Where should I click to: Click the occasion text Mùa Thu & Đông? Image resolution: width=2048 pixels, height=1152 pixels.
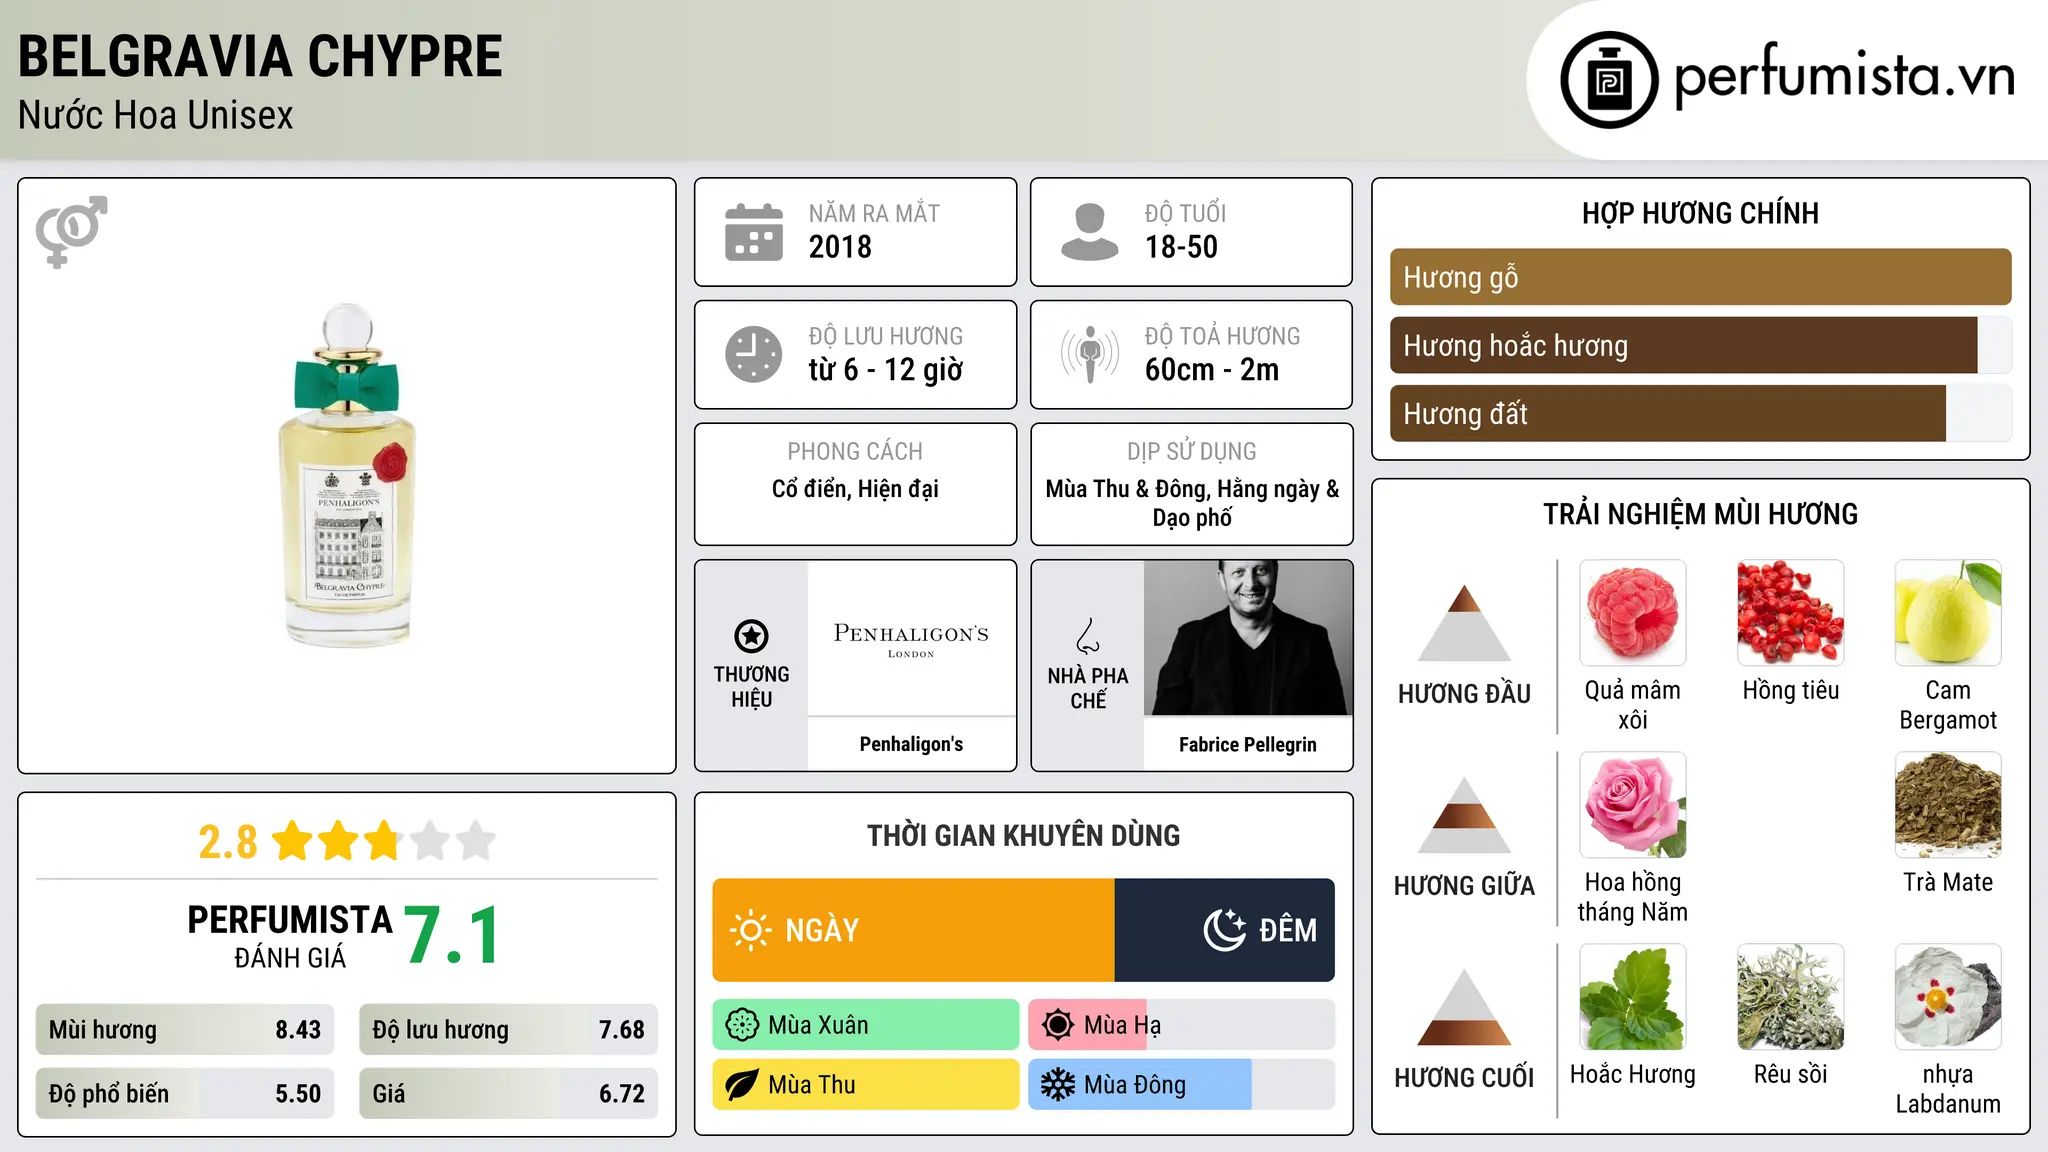[x=1126, y=489]
